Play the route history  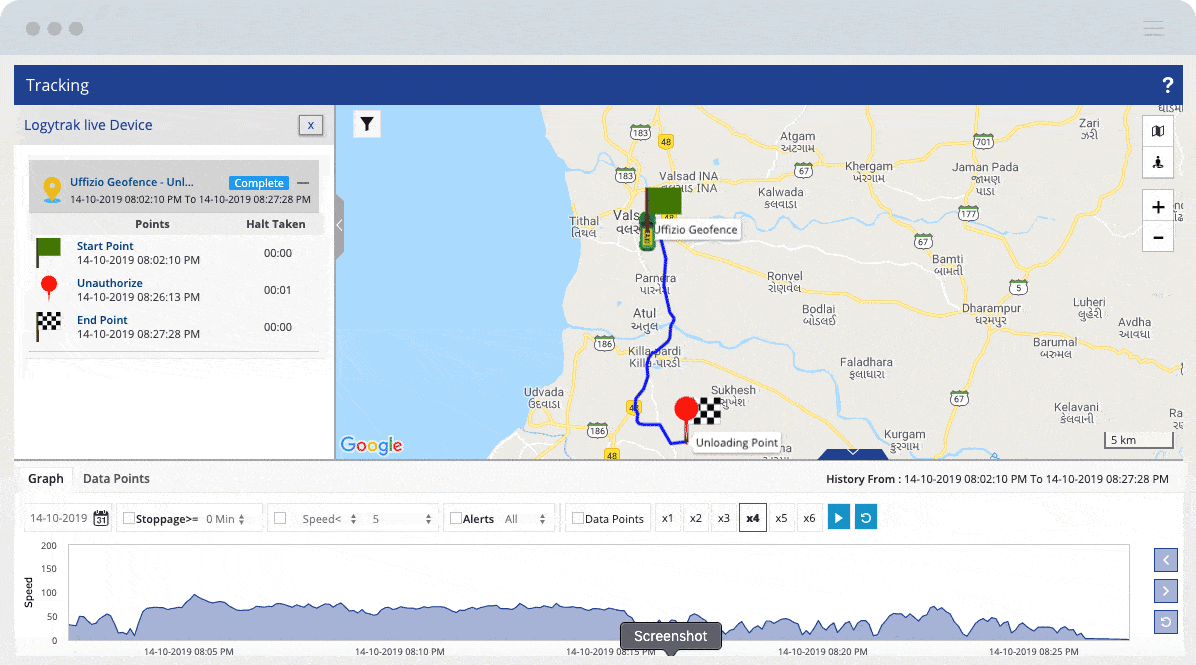[839, 518]
